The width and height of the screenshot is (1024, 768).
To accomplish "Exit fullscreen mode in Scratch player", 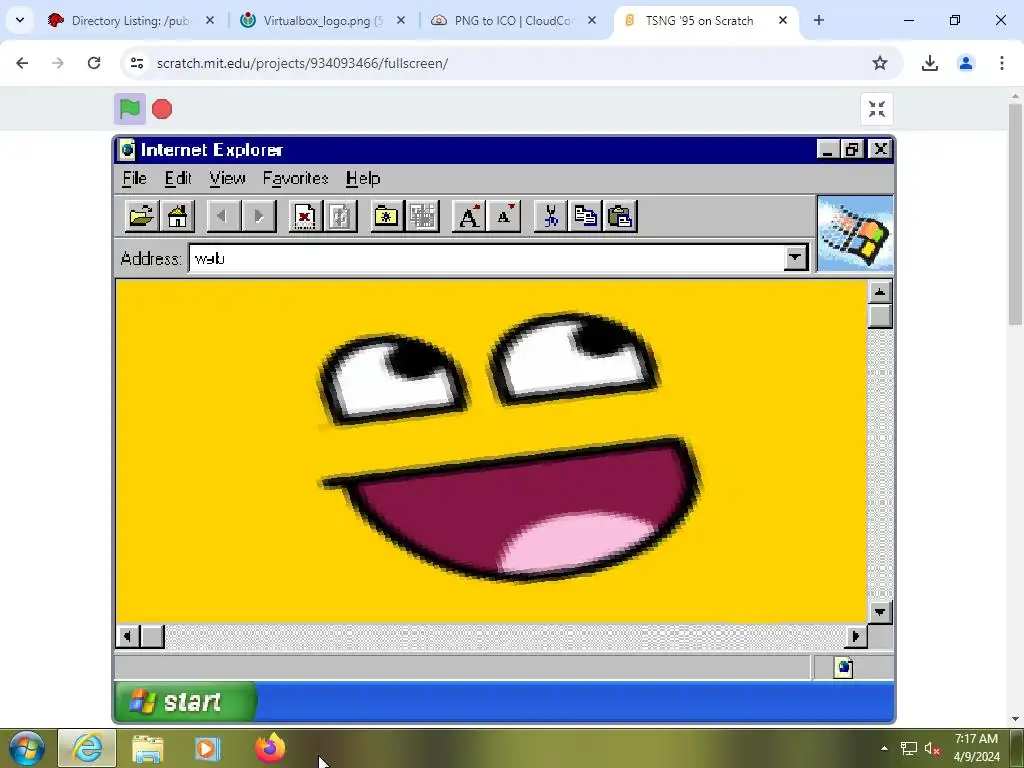I will pyautogui.click(x=876, y=109).
